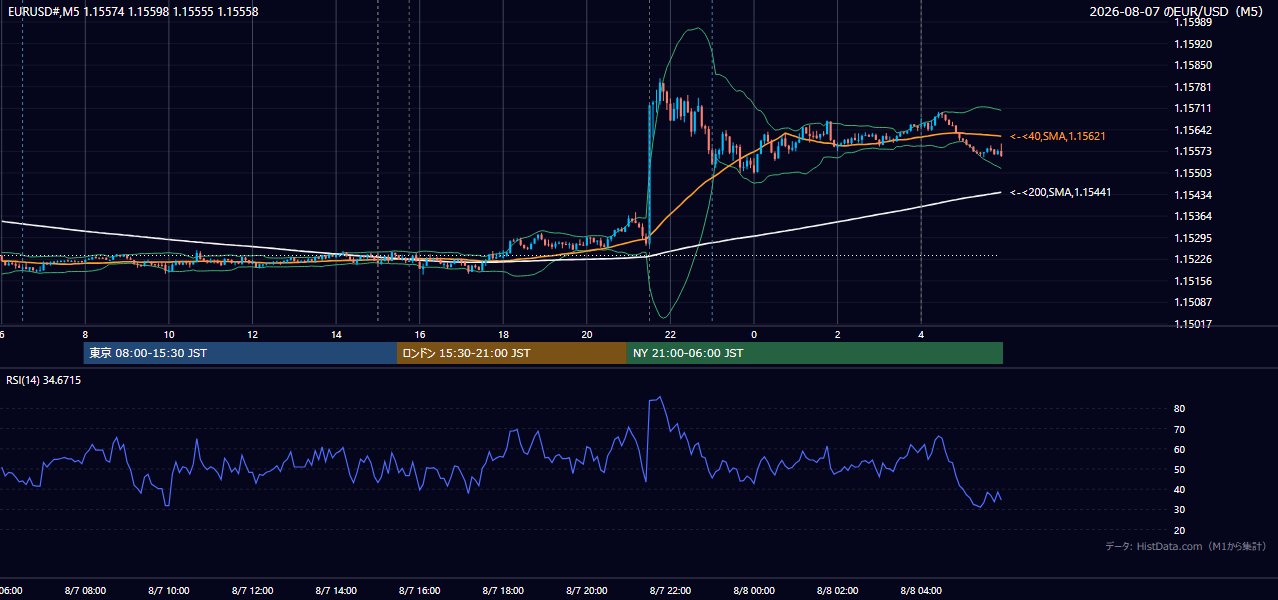Image resolution: width=1278 pixels, height=600 pixels.
Task: Select the NY 21:00-06:00 JST session bar
Action: pyautogui.click(x=815, y=353)
